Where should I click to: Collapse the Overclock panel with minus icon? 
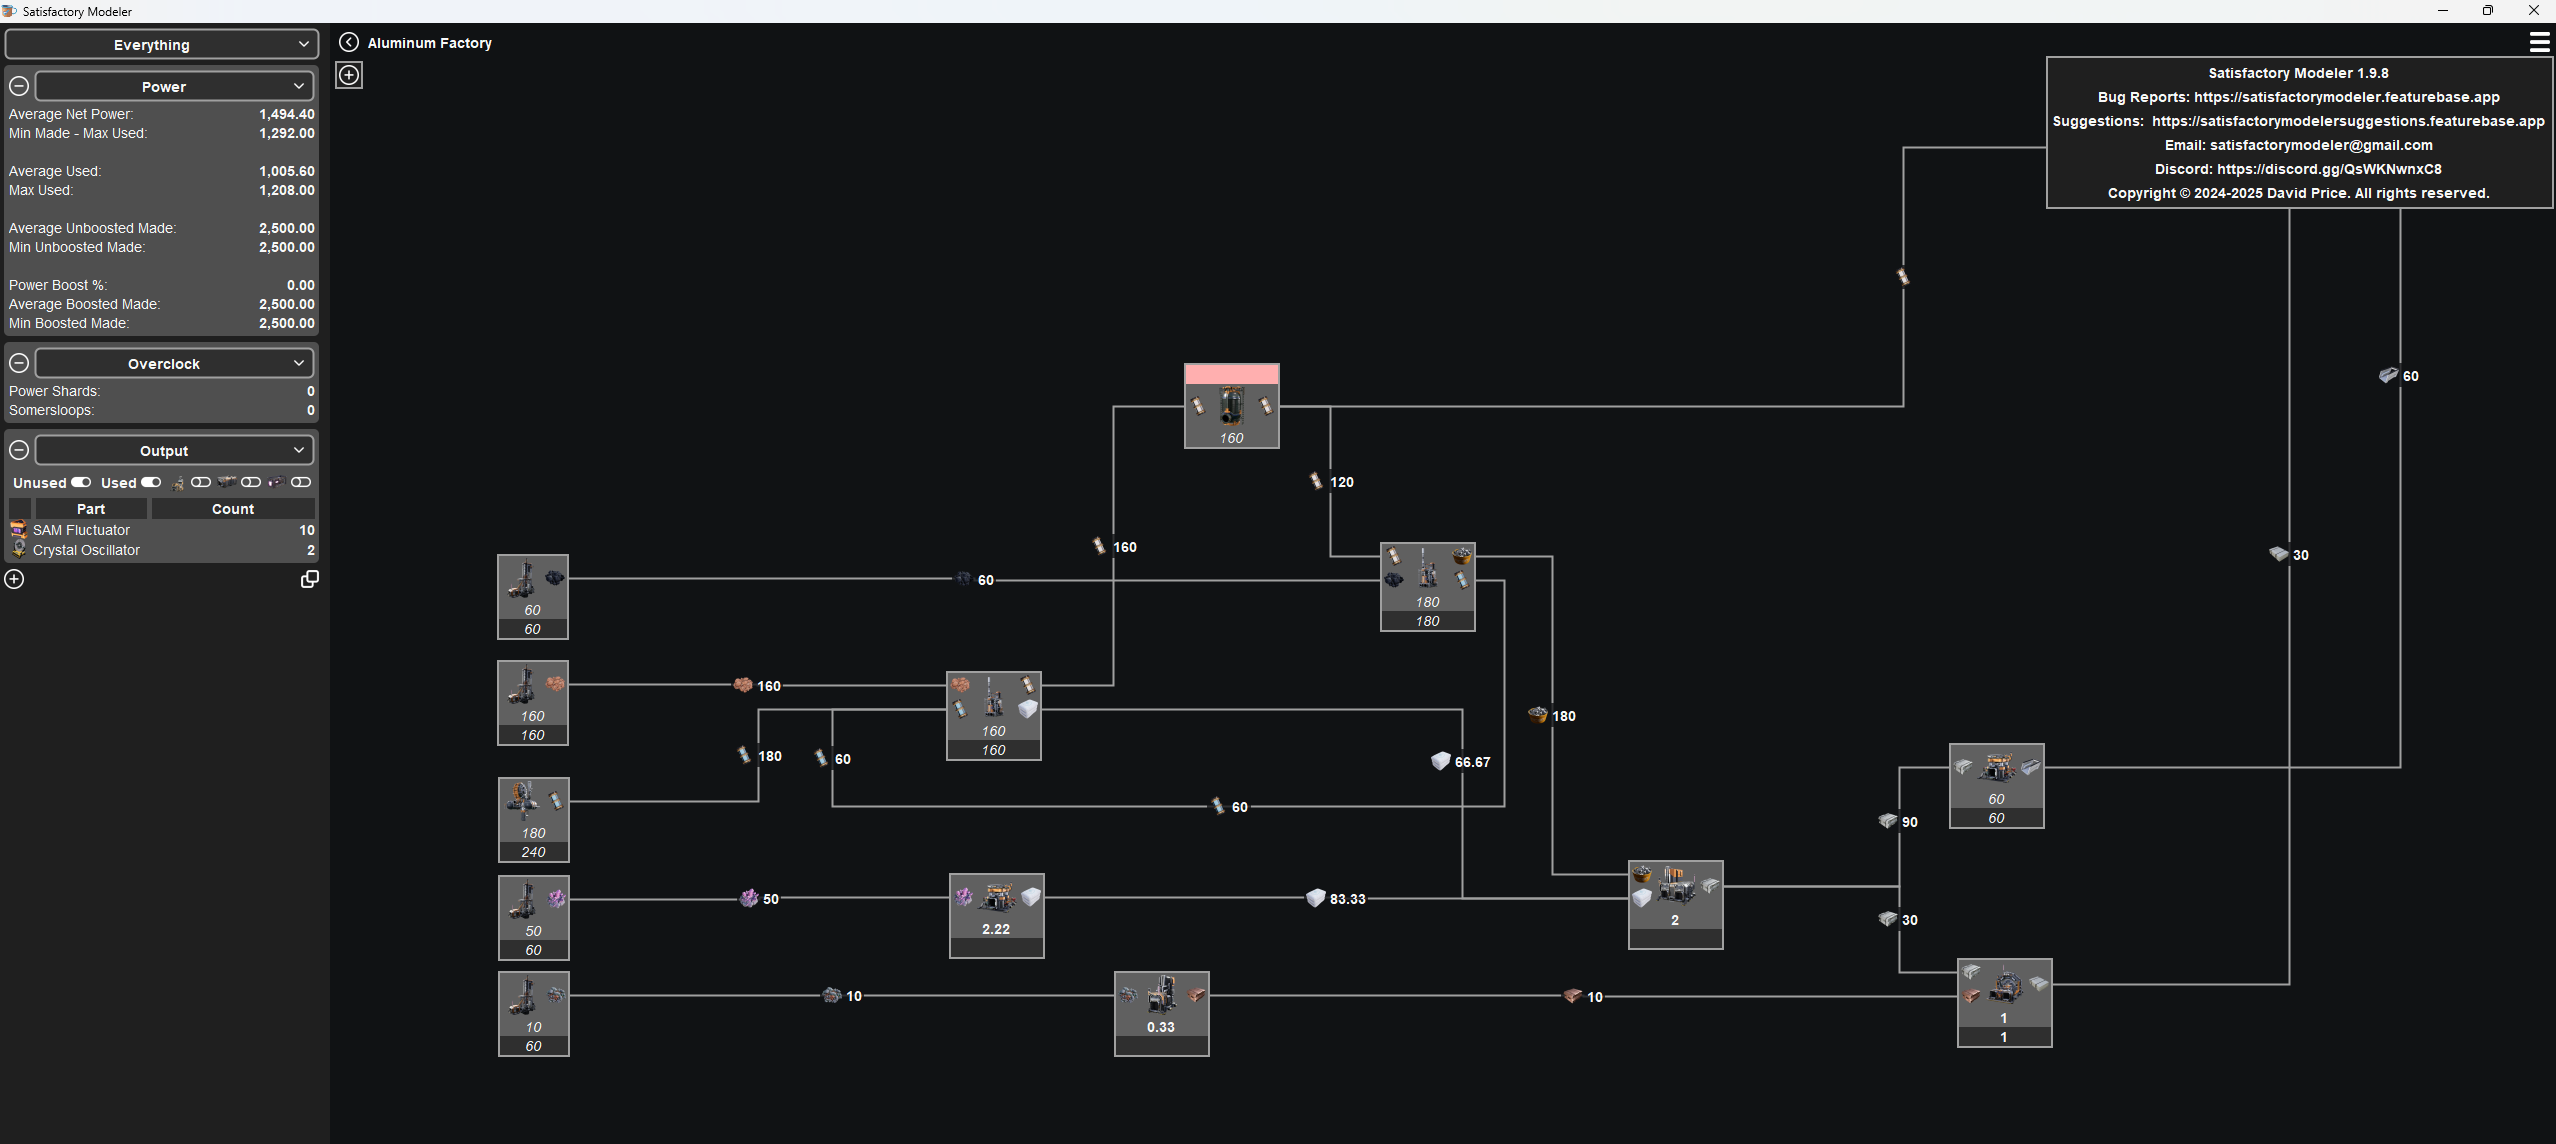click(19, 363)
